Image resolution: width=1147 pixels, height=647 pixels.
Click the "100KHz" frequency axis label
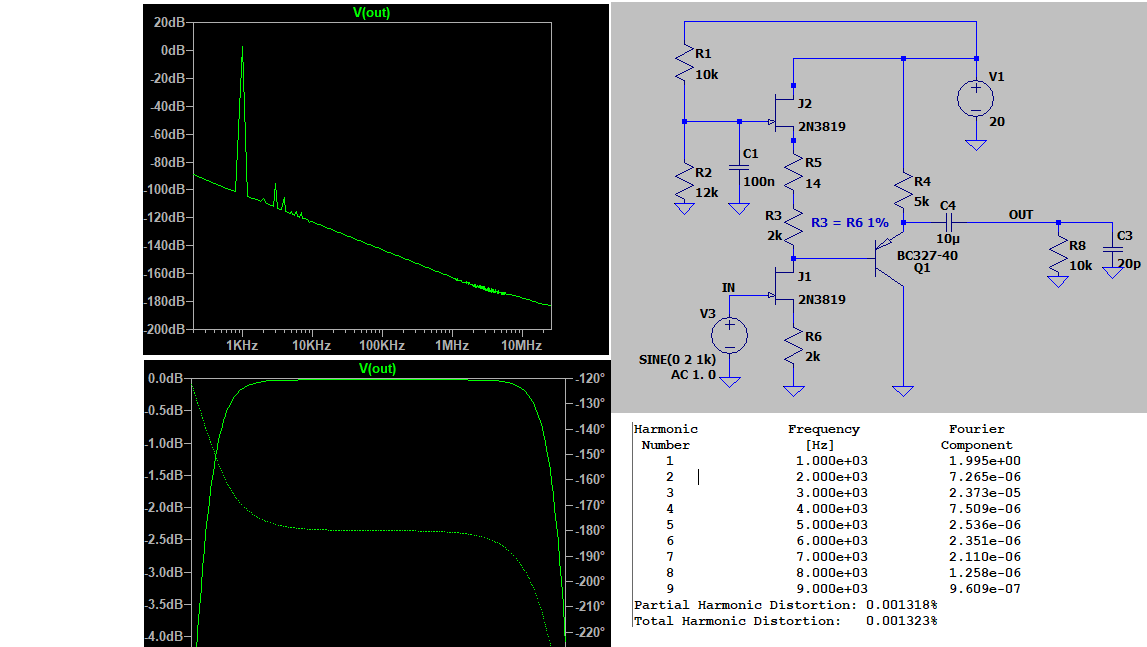[x=382, y=345]
